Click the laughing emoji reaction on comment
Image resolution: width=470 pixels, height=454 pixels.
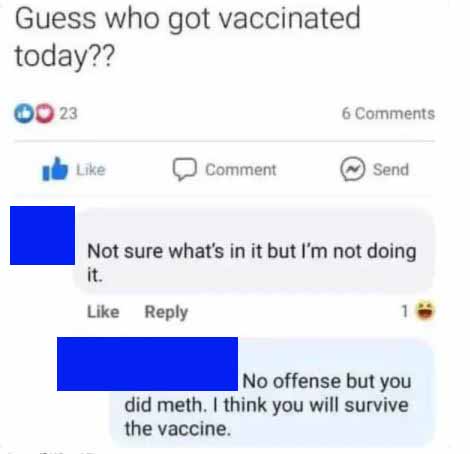[425, 310]
